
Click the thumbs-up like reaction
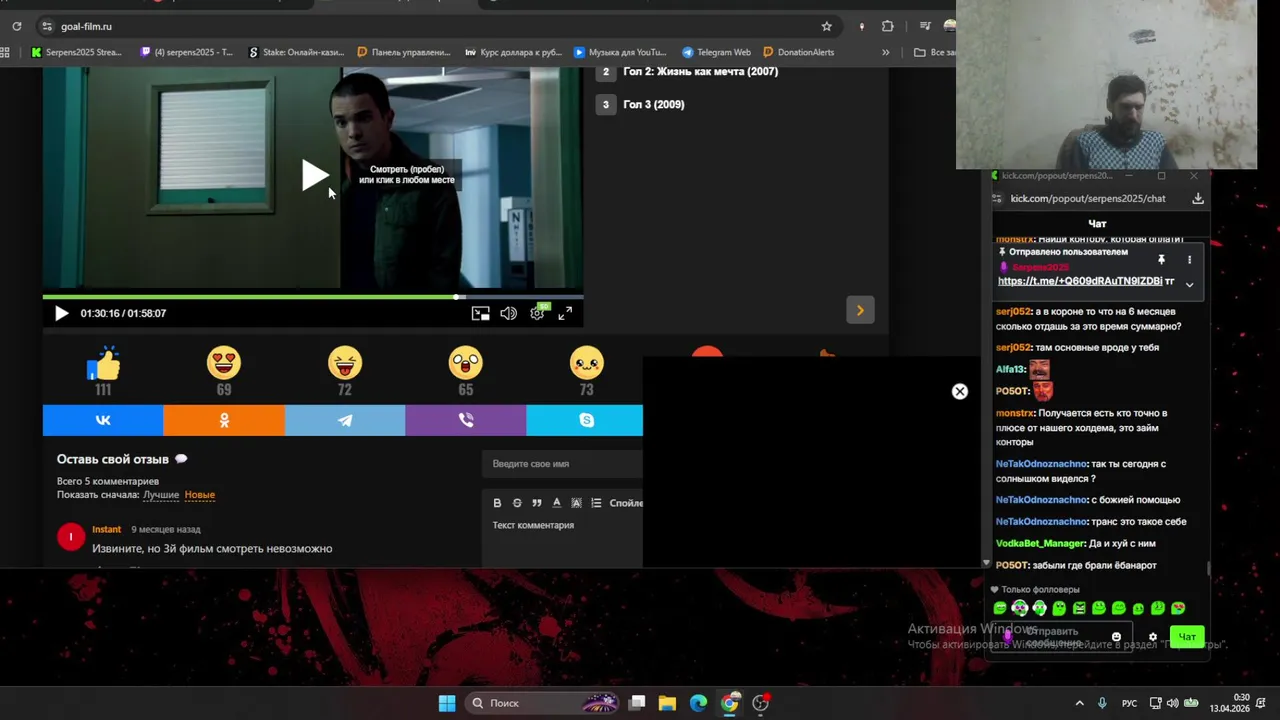(x=103, y=363)
